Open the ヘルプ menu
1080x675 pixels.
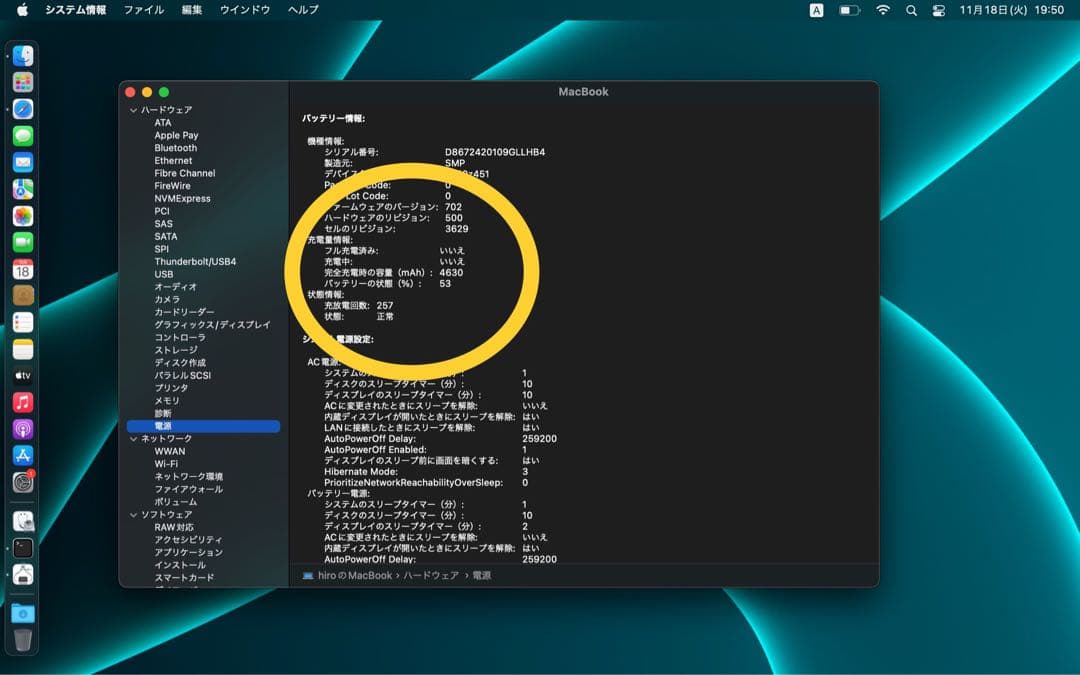(x=302, y=10)
